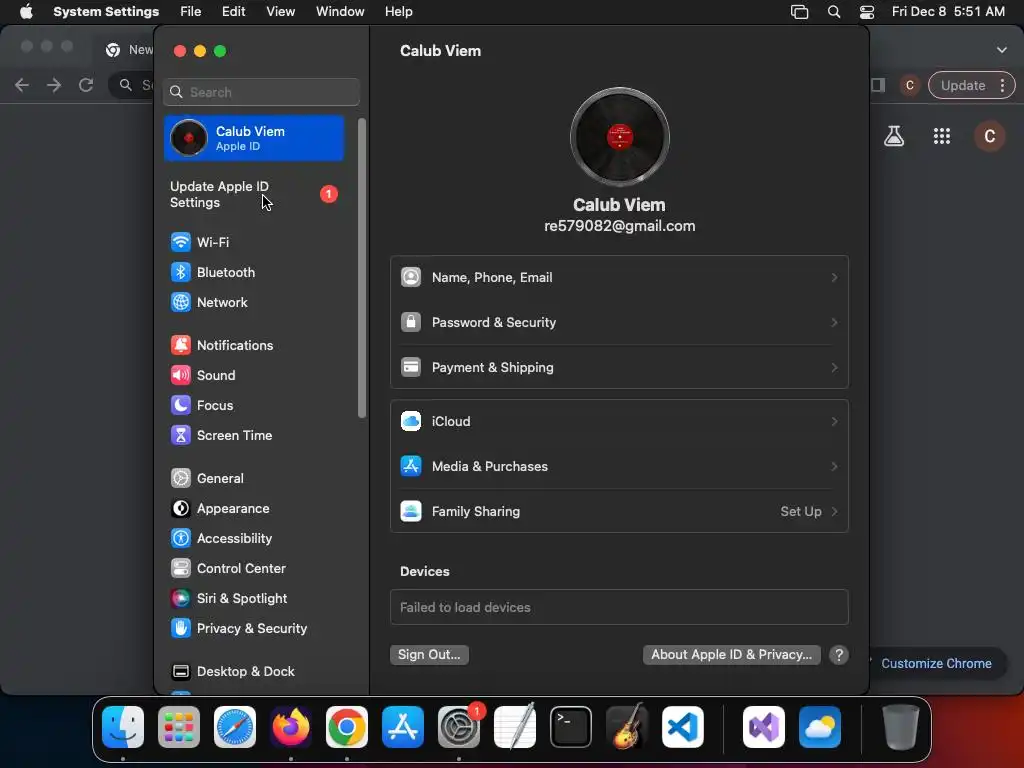The height and width of the screenshot is (768, 1024).
Task: Click About Apple ID & Privacy button
Action: (x=731, y=654)
